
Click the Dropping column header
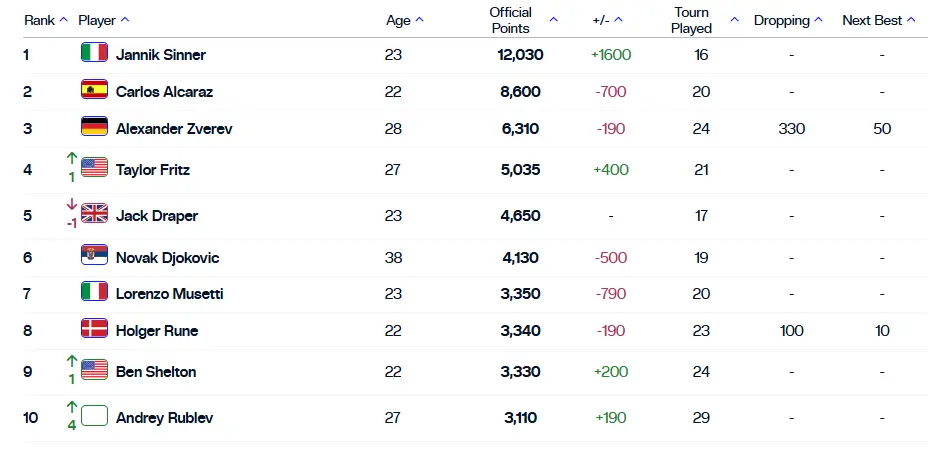point(782,20)
